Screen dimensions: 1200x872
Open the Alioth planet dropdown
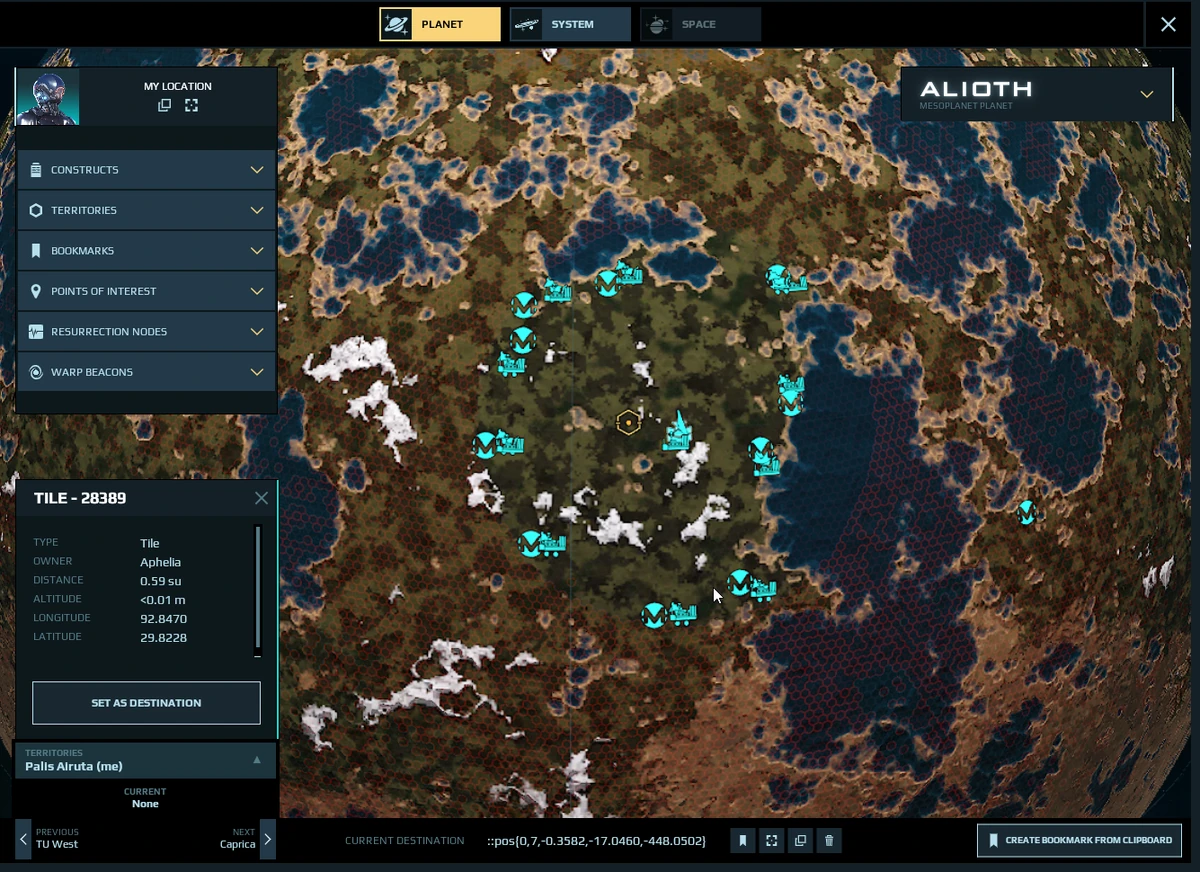pyautogui.click(x=1146, y=93)
